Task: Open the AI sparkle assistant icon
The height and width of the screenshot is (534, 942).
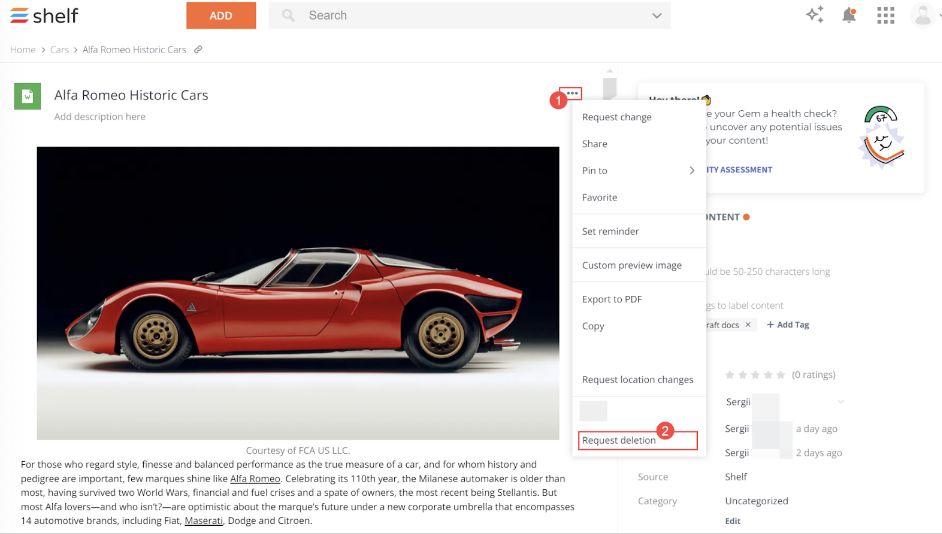Action: pyautogui.click(x=815, y=15)
